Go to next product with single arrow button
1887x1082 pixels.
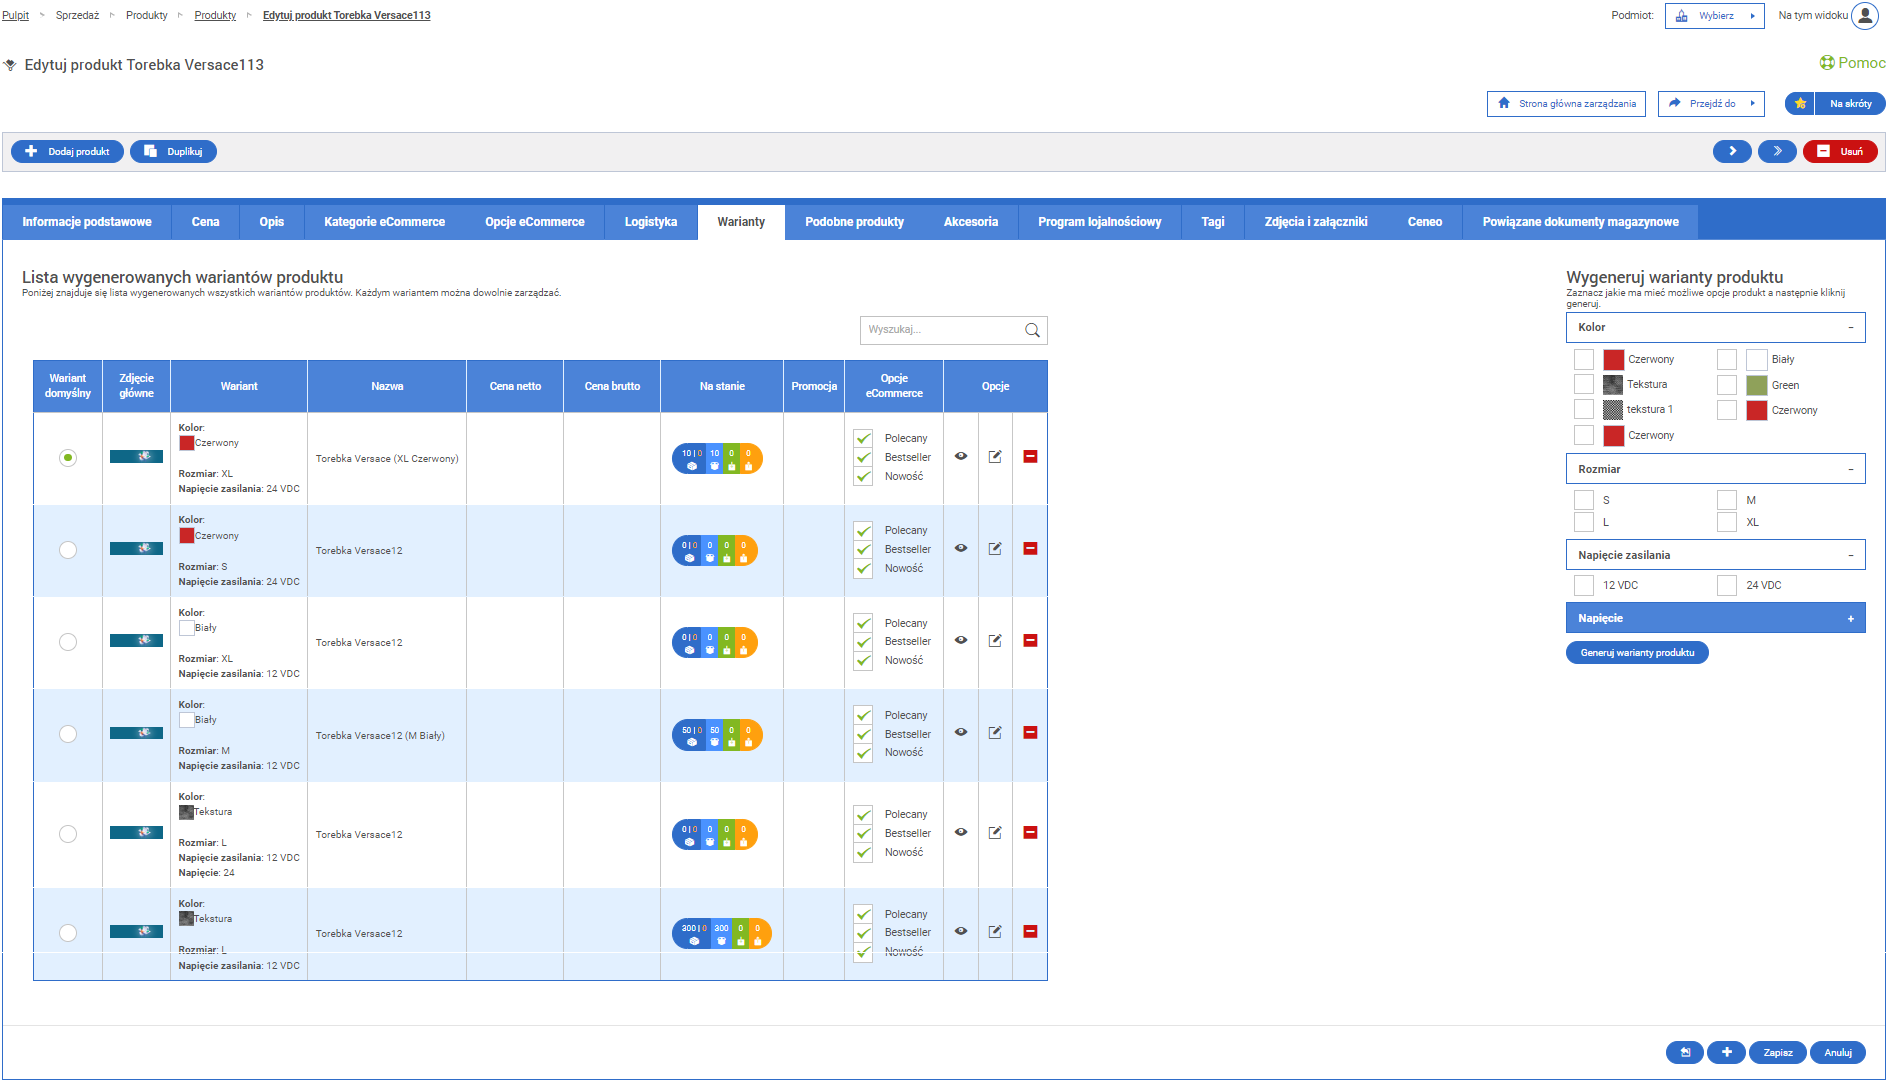[1732, 152]
